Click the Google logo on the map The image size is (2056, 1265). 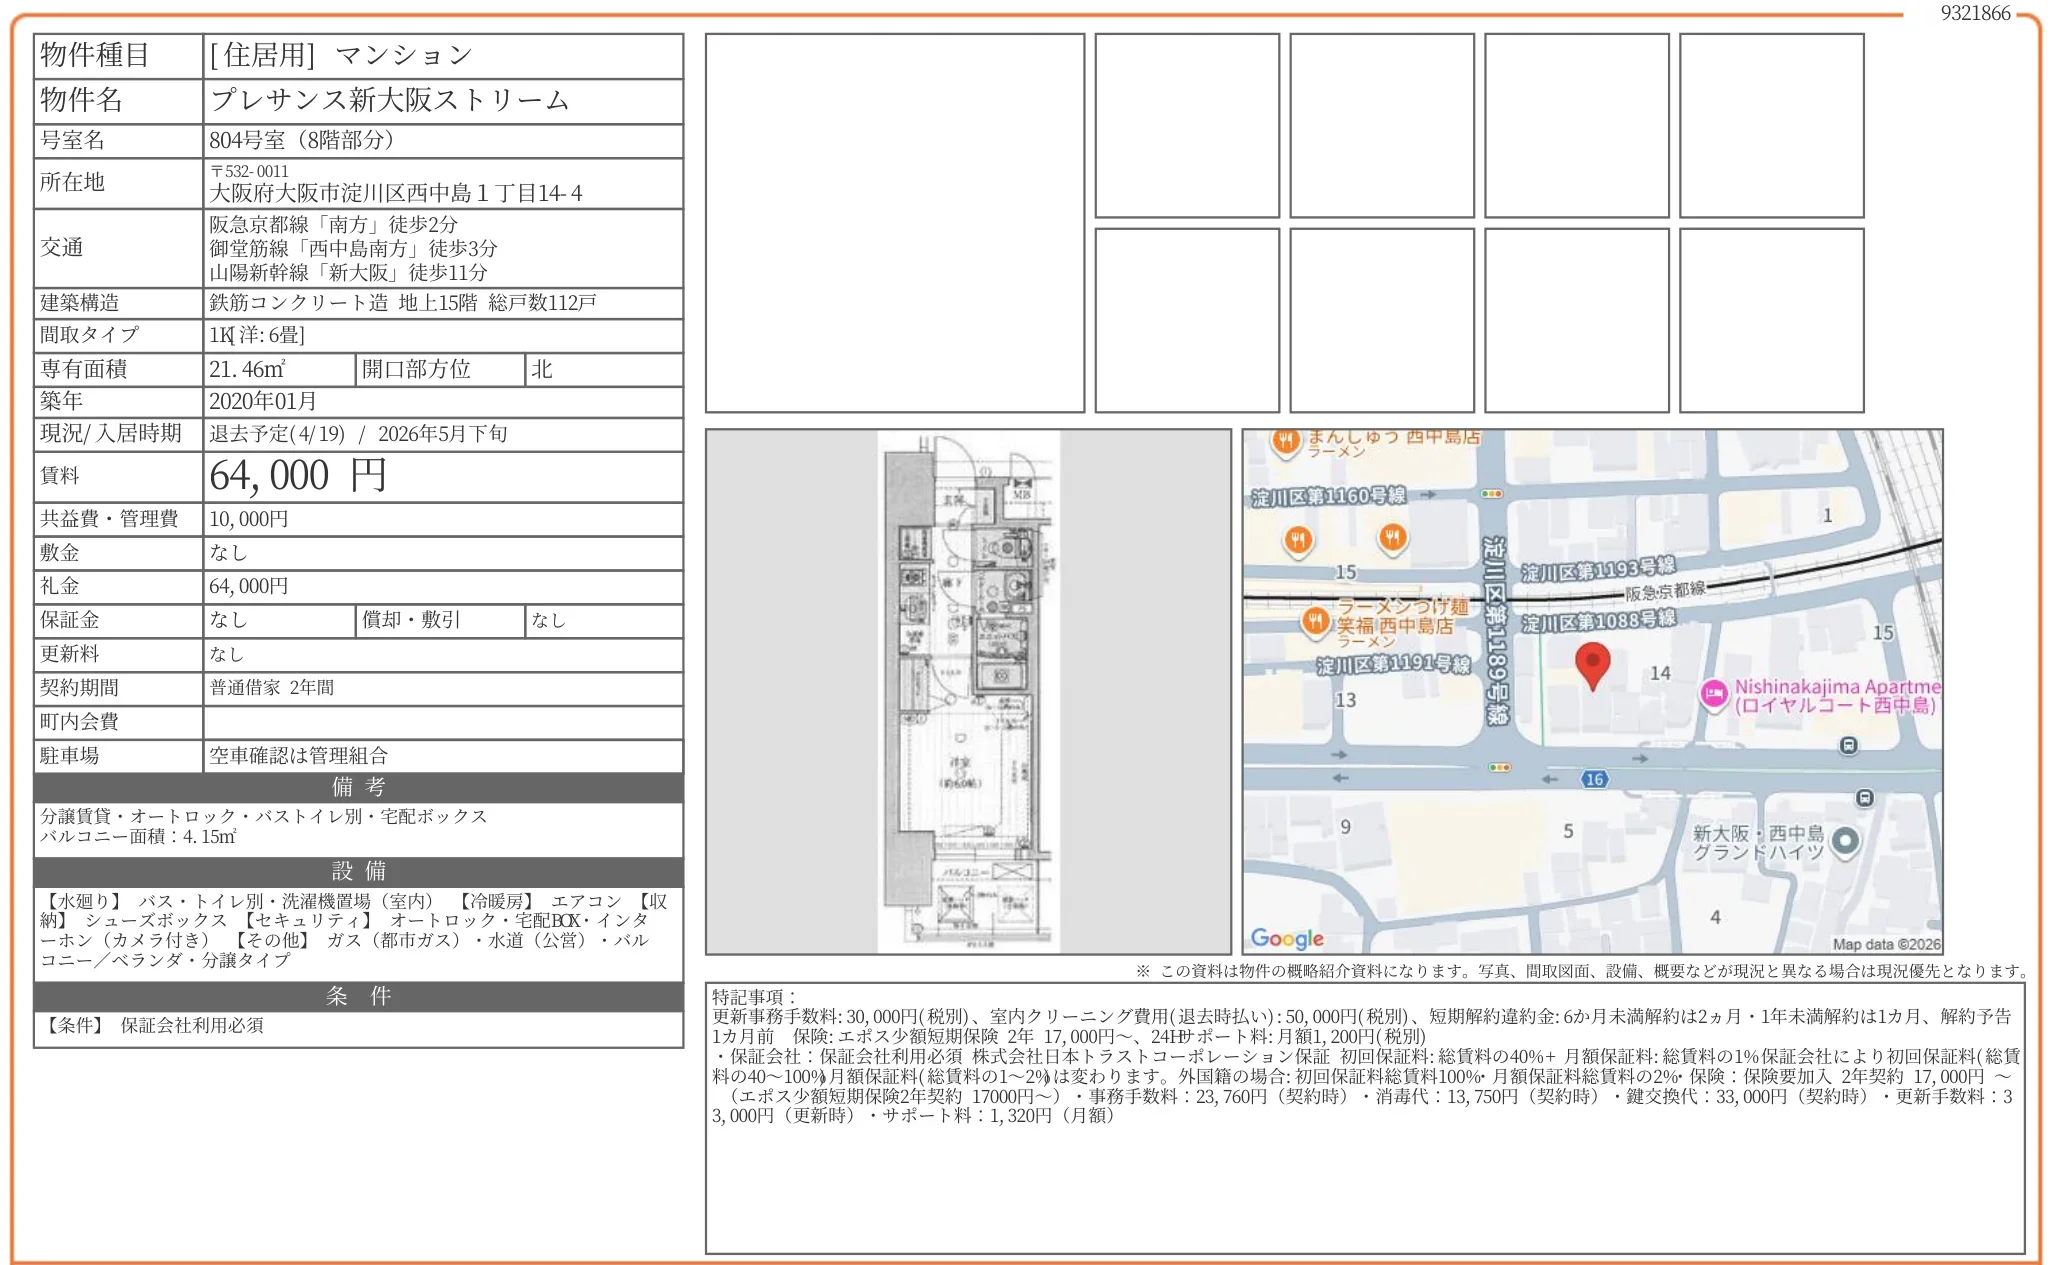click(x=1287, y=938)
